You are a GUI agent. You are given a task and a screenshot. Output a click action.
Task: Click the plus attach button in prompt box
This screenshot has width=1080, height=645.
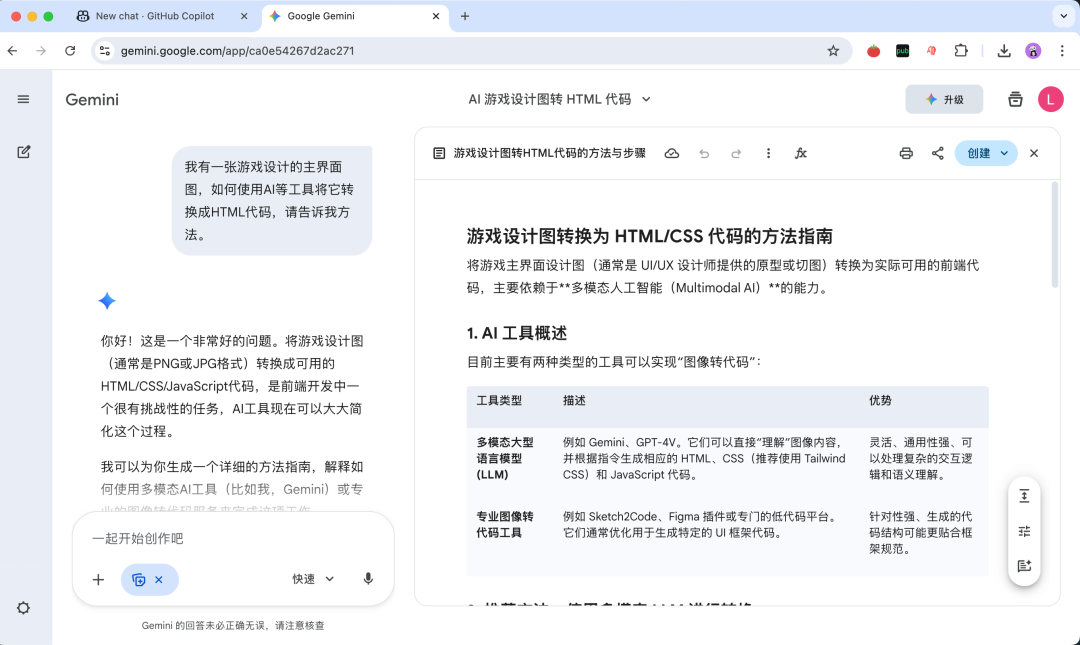click(98, 580)
